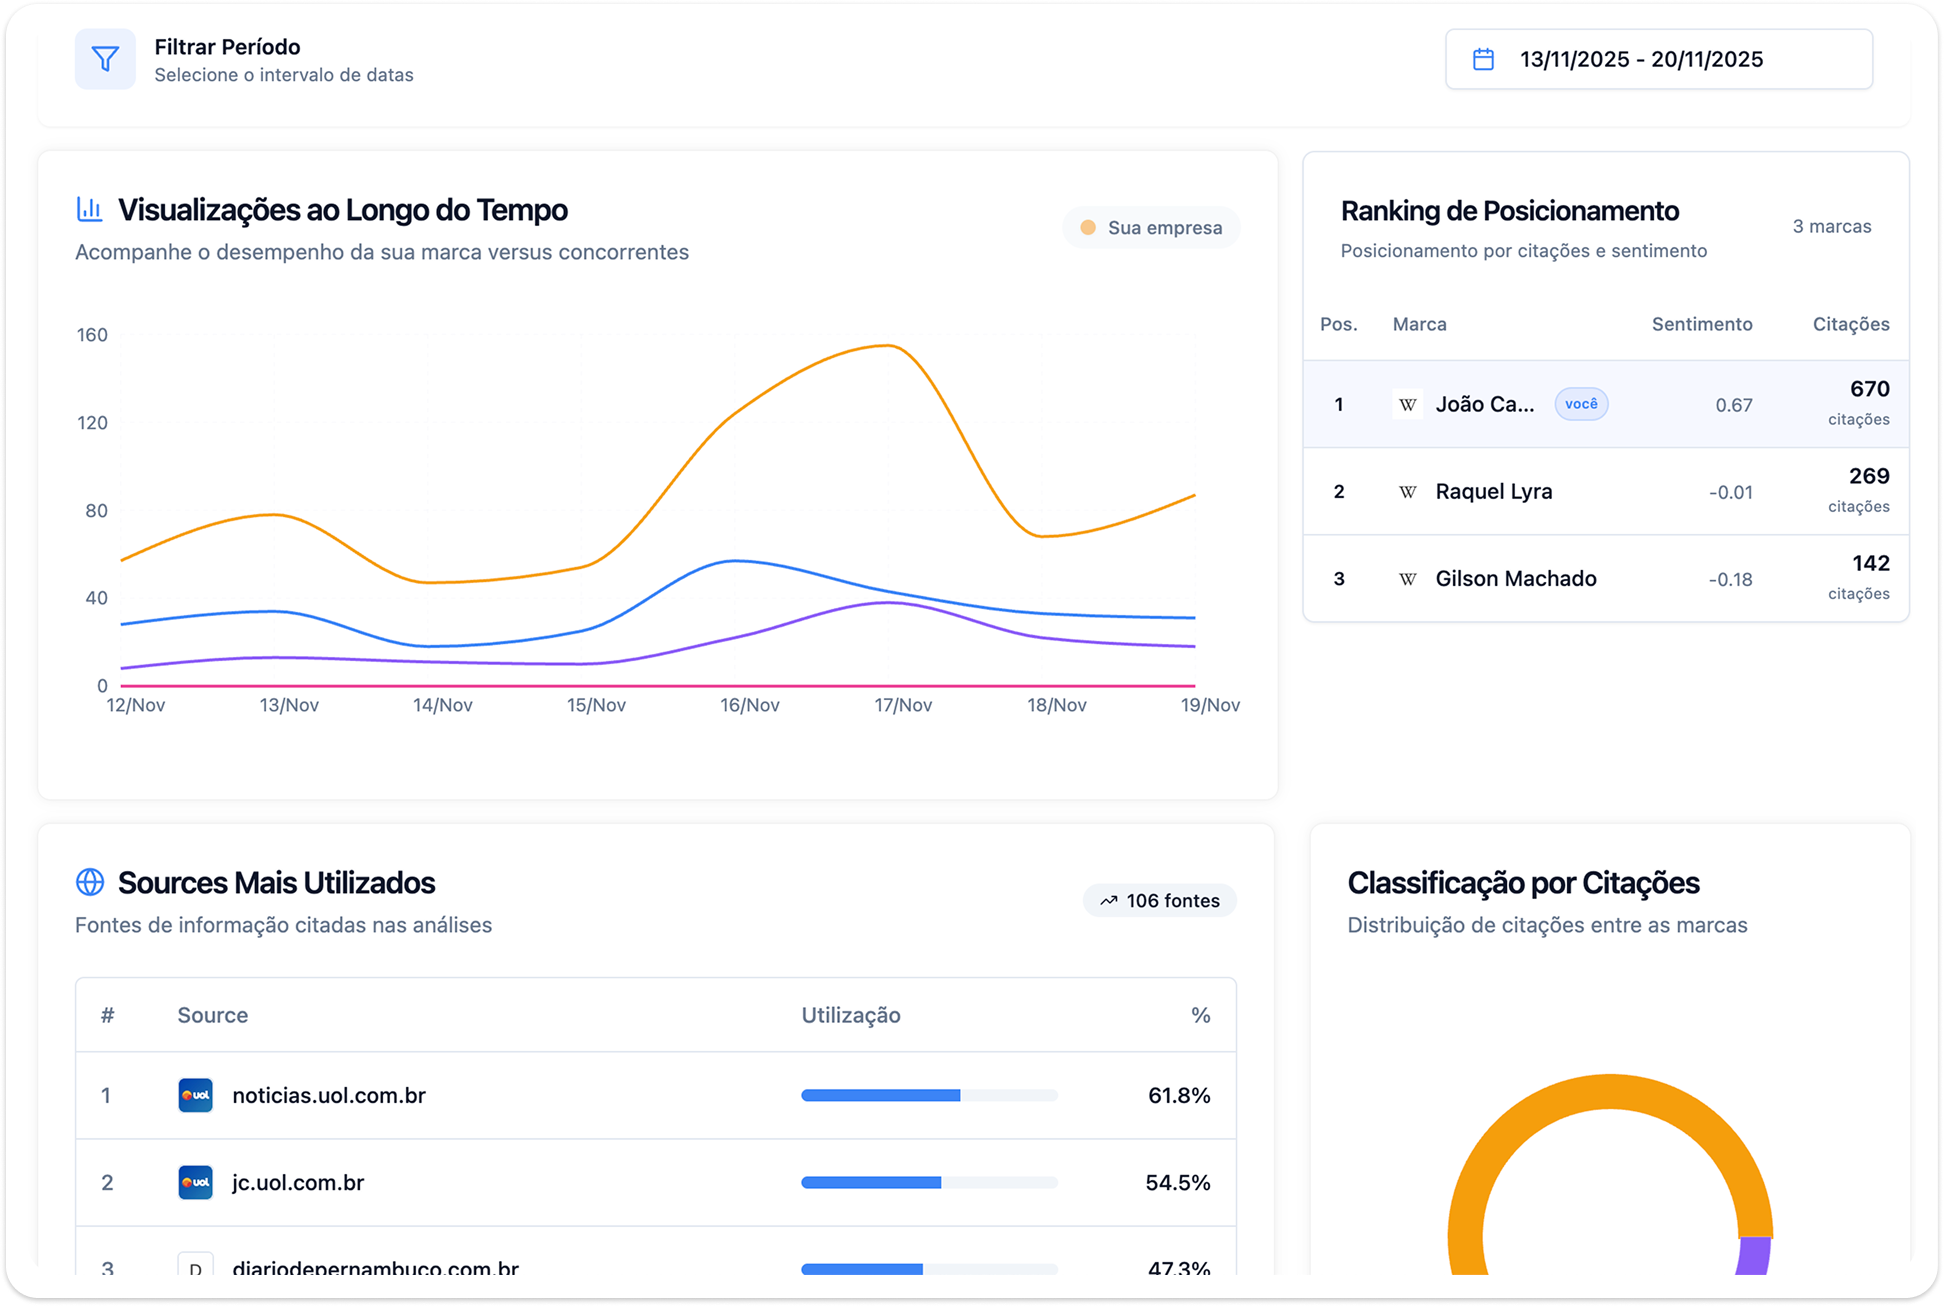This screenshot has width=1944, height=1306.
Task: Click the calendar icon in the date selector
Action: (x=1484, y=59)
